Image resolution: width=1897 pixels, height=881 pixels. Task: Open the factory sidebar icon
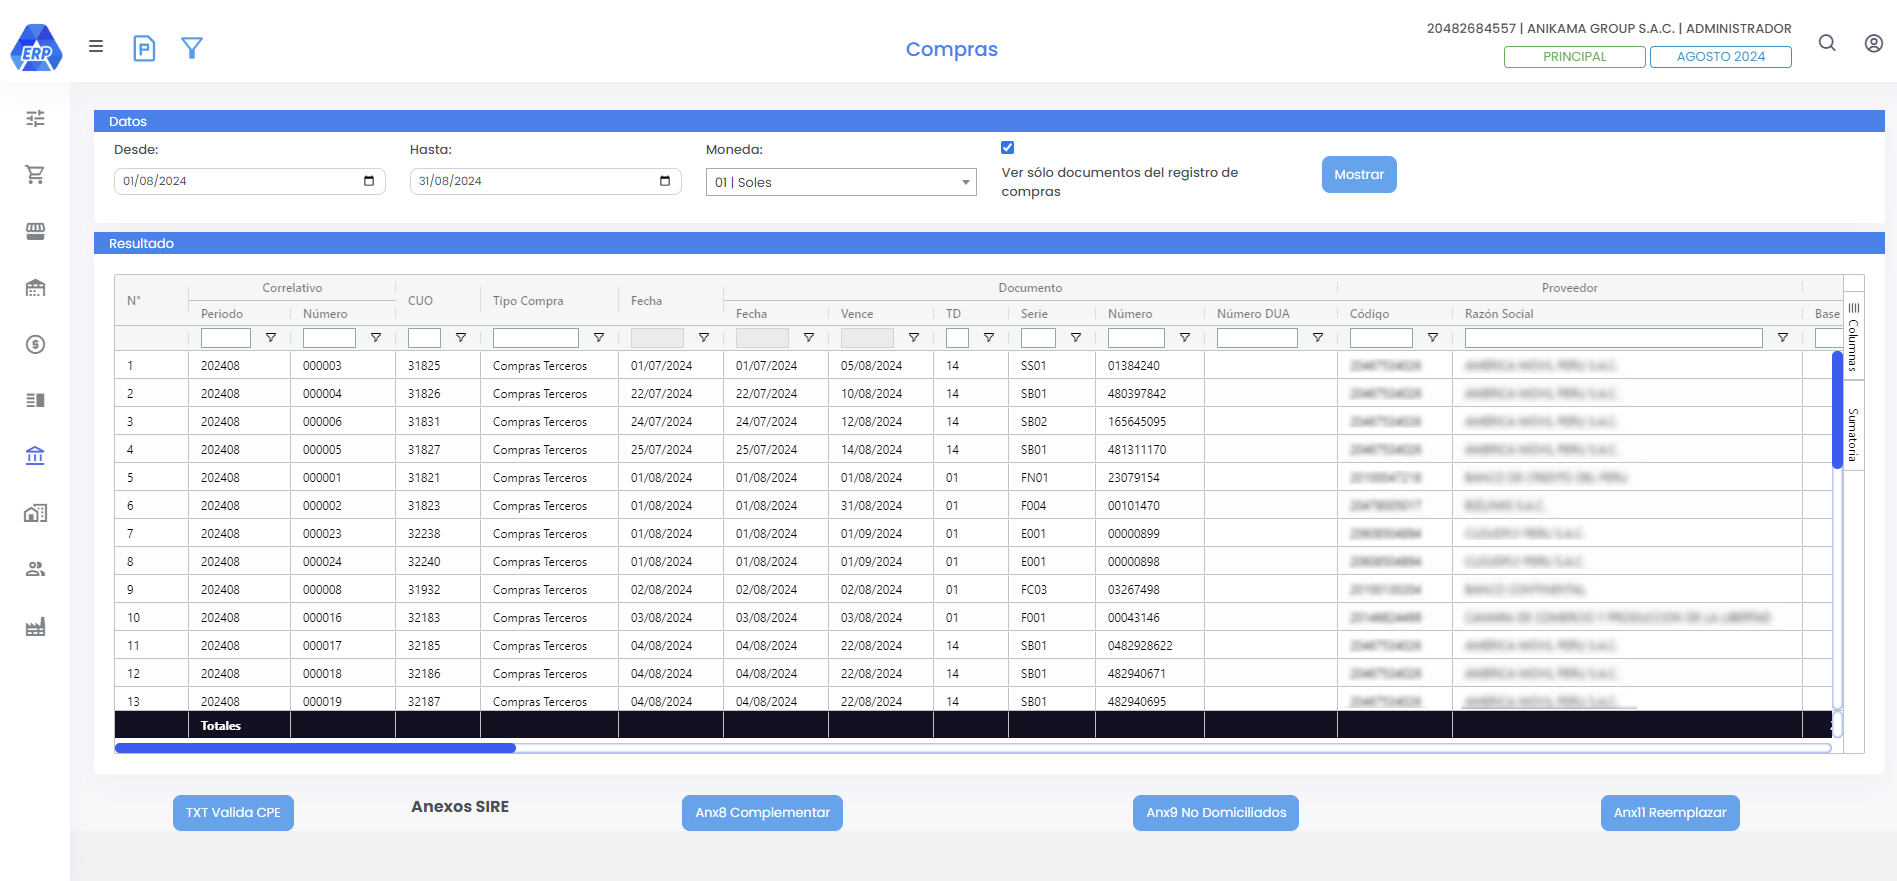[x=35, y=627]
